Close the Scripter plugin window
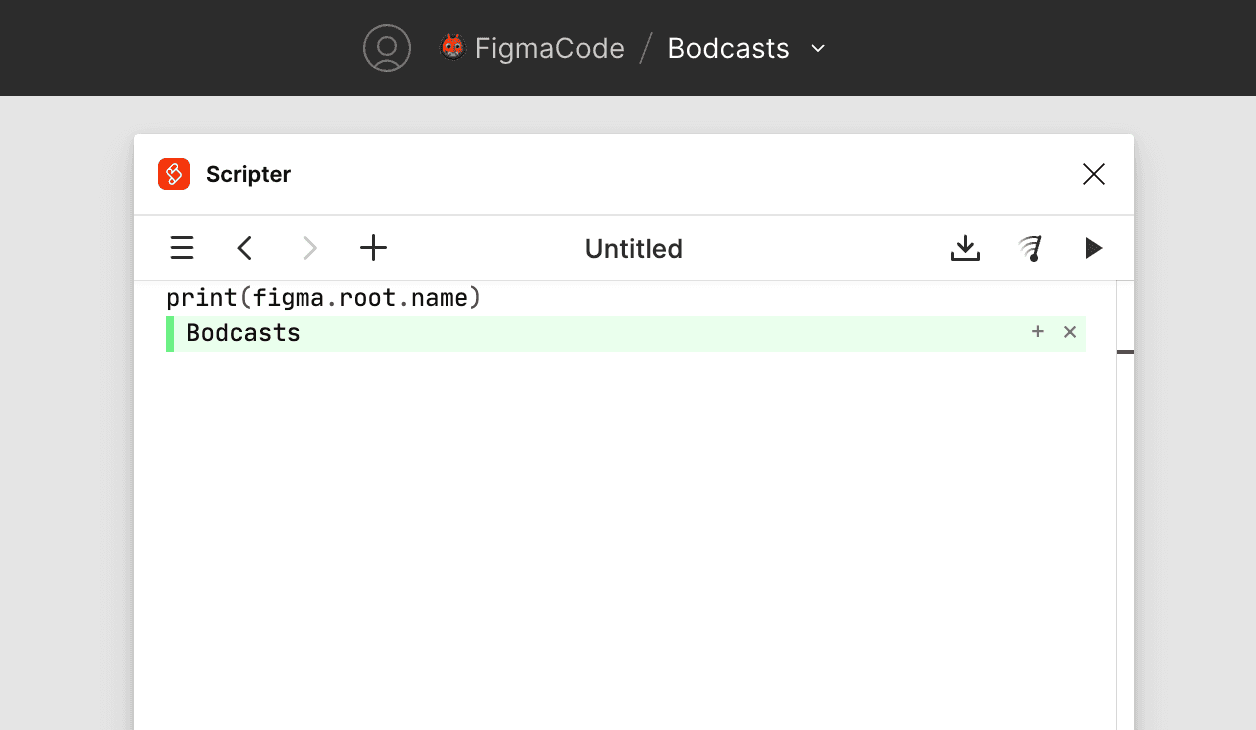Screen dimensions: 1256x730 coord(1094,174)
